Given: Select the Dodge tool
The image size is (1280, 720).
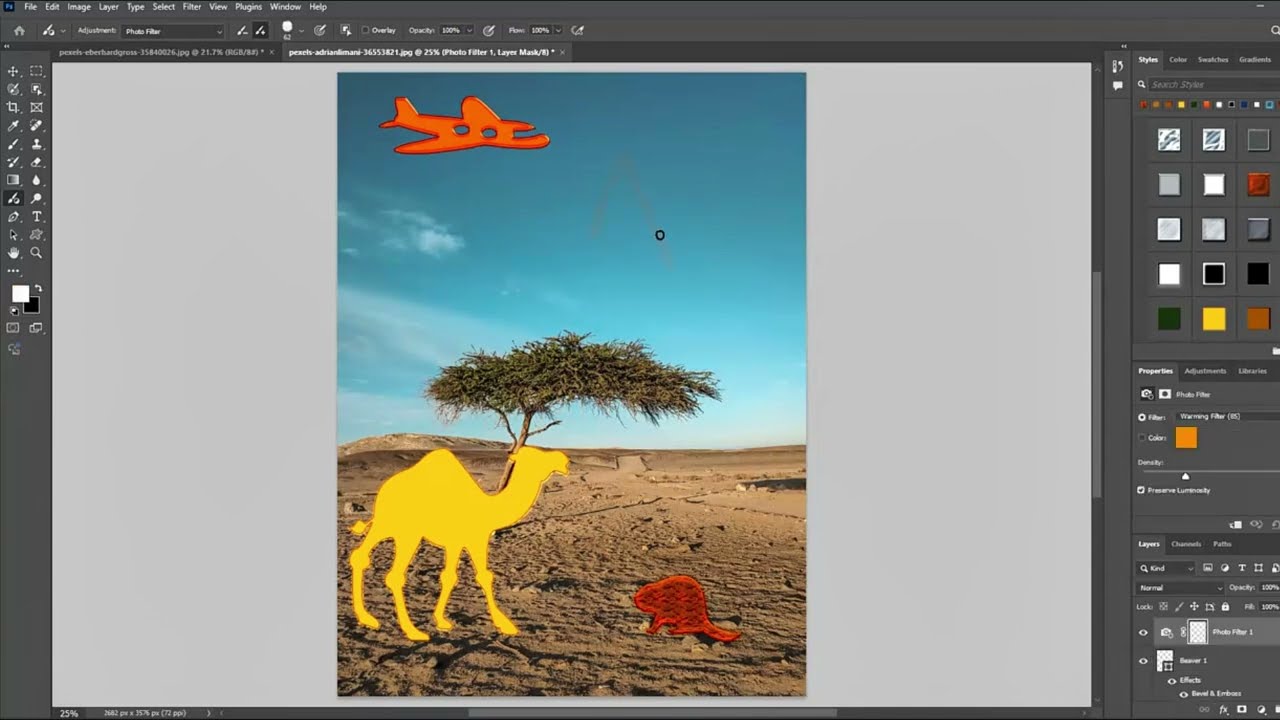Looking at the screenshot, I should pyautogui.click(x=37, y=198).
